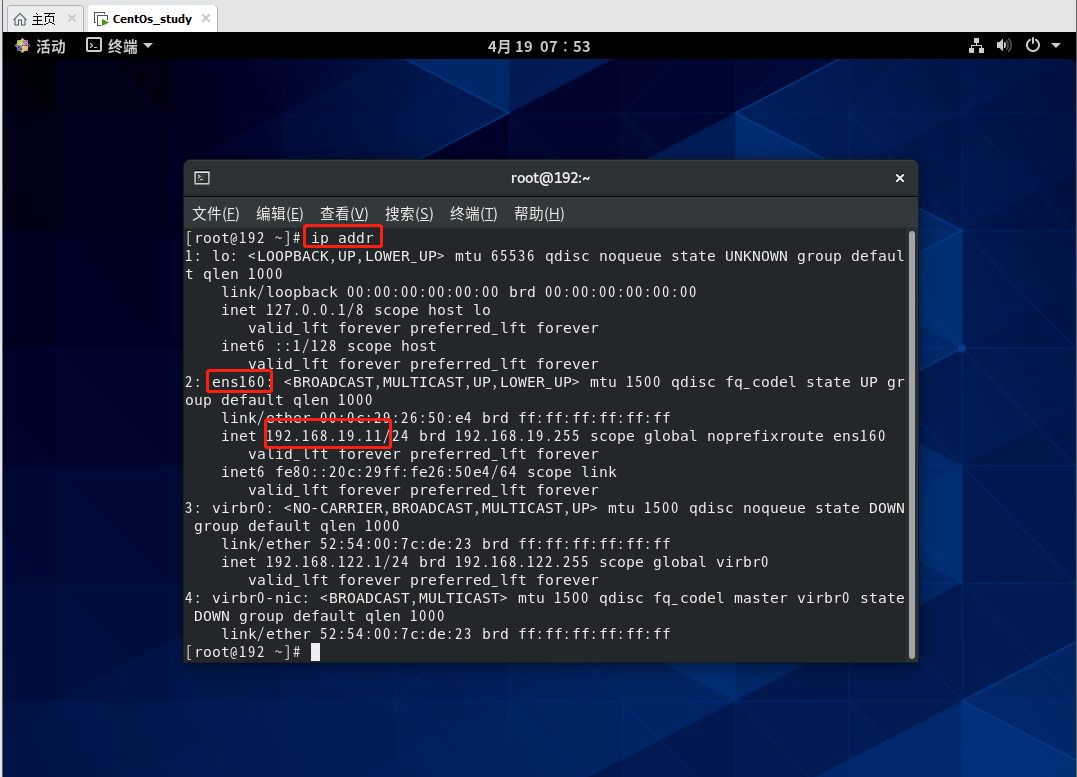Close the CentOs_study VM tab

pos(205,19)
